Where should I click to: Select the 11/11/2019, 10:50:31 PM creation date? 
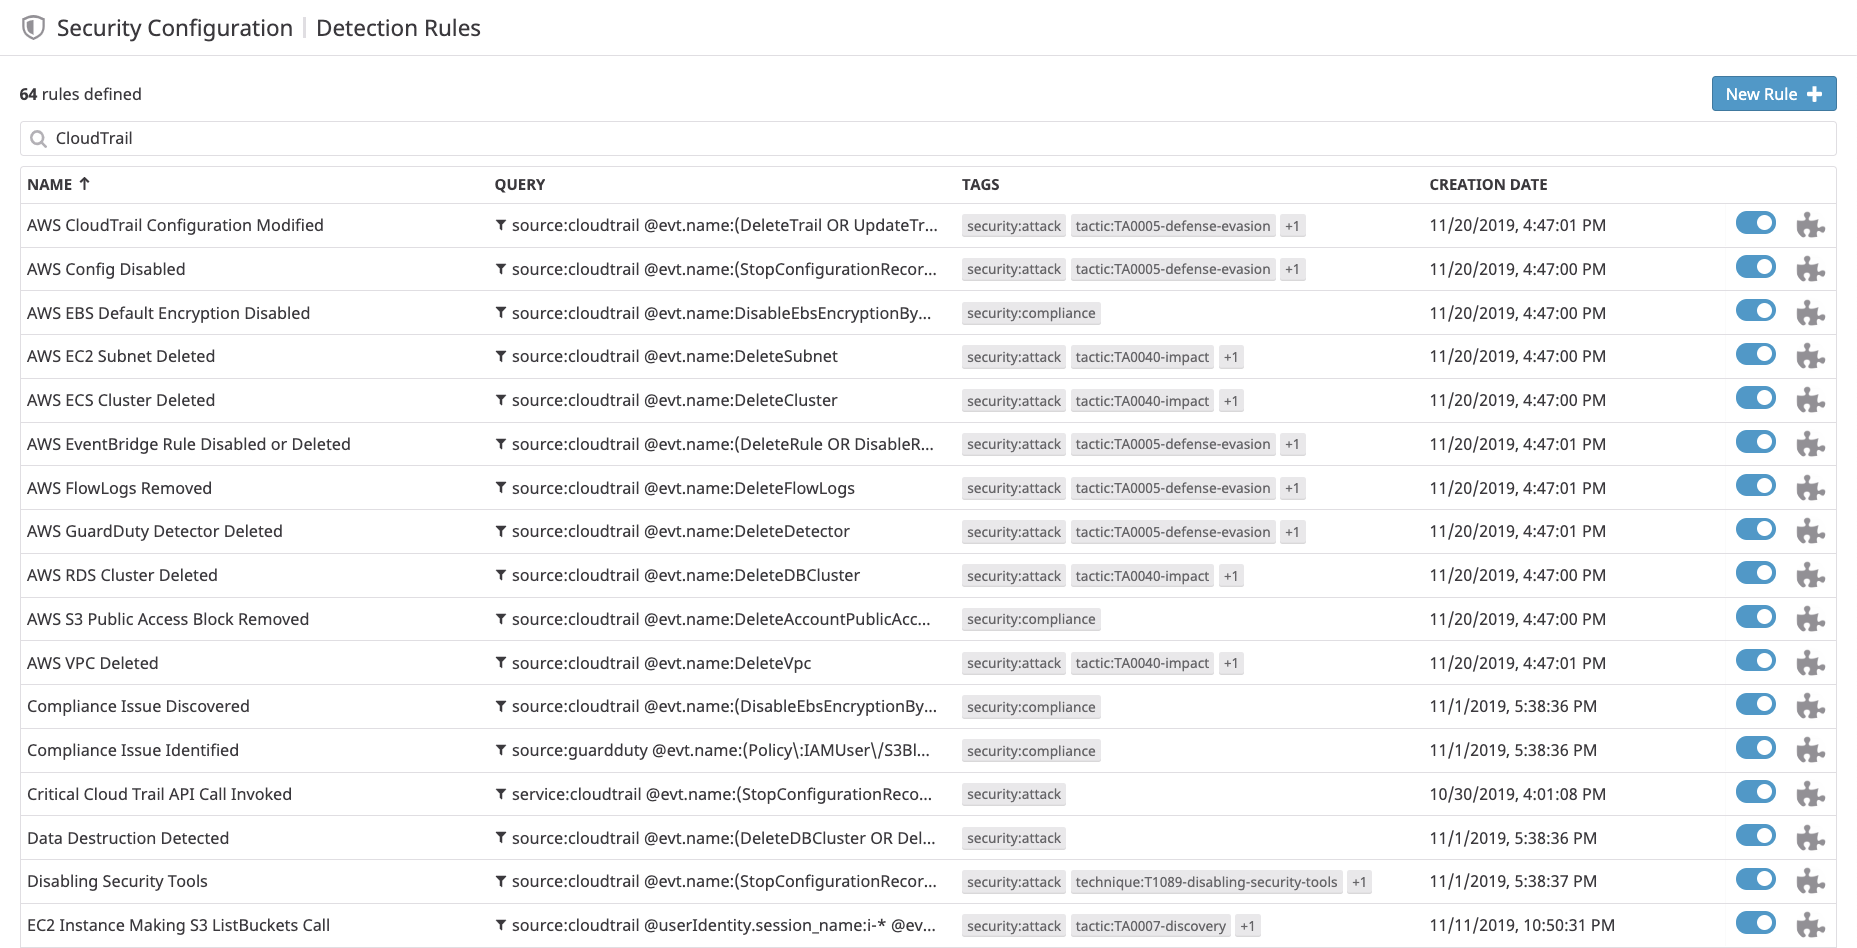(1522, 925)
